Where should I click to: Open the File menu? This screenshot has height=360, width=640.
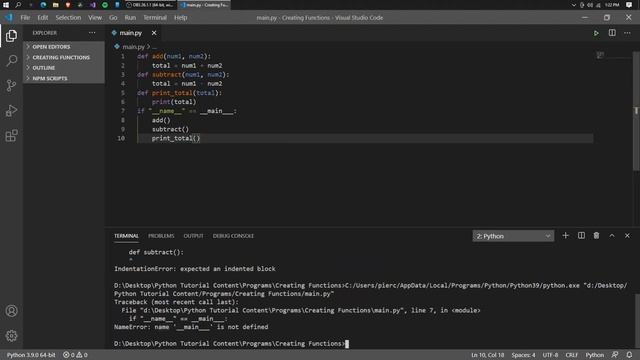[x=25, y=18]
